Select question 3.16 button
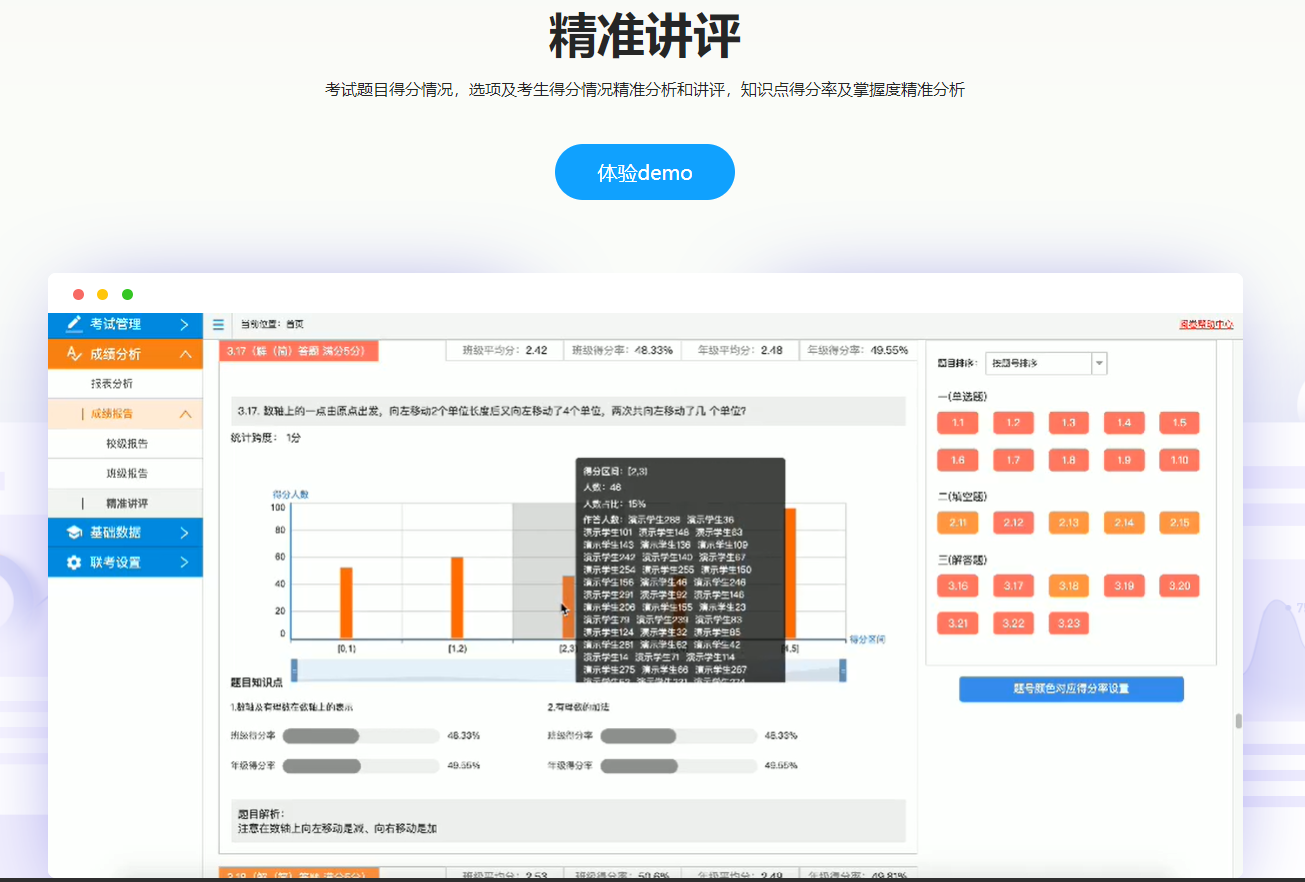1305x882 pixels. [x=957, y=586]
